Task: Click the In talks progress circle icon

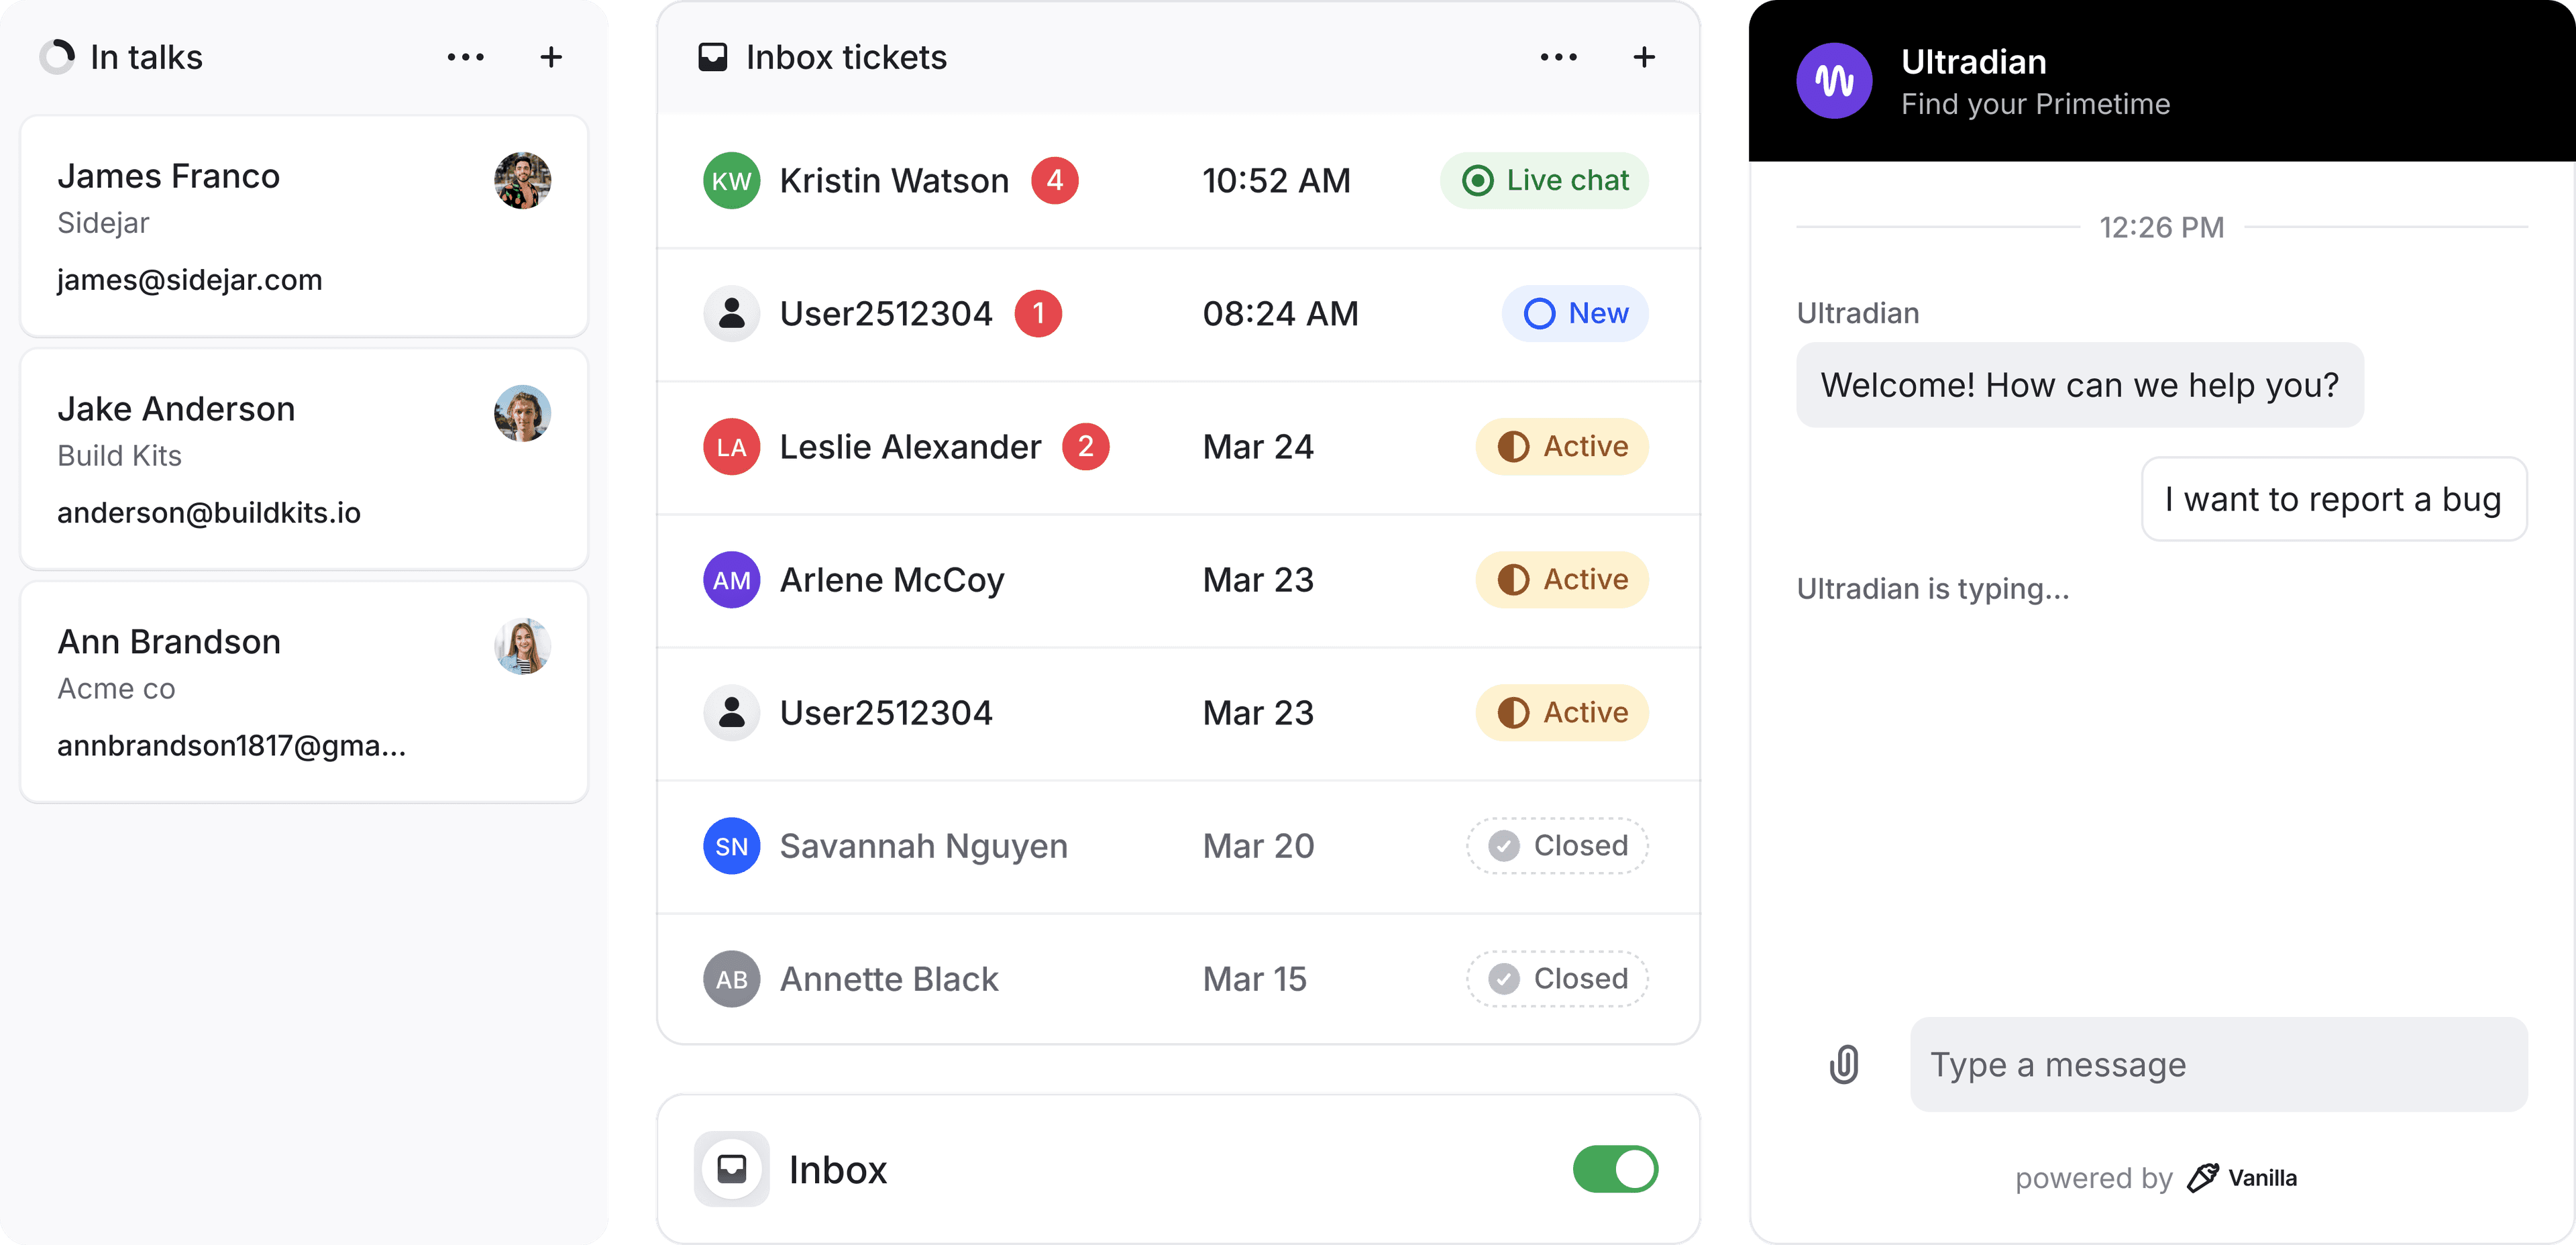Action: point(57,57)
